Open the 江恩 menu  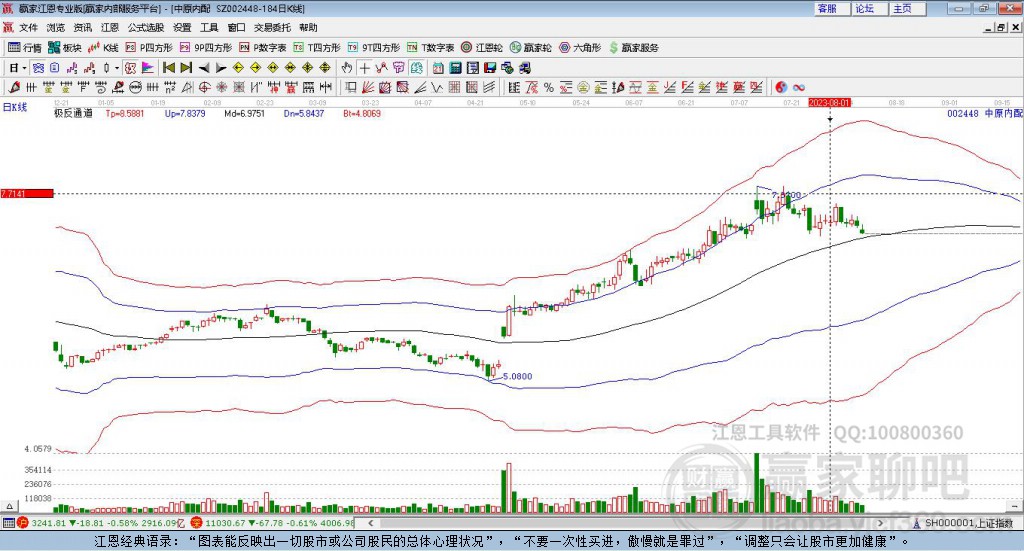(x=109, y=27)
